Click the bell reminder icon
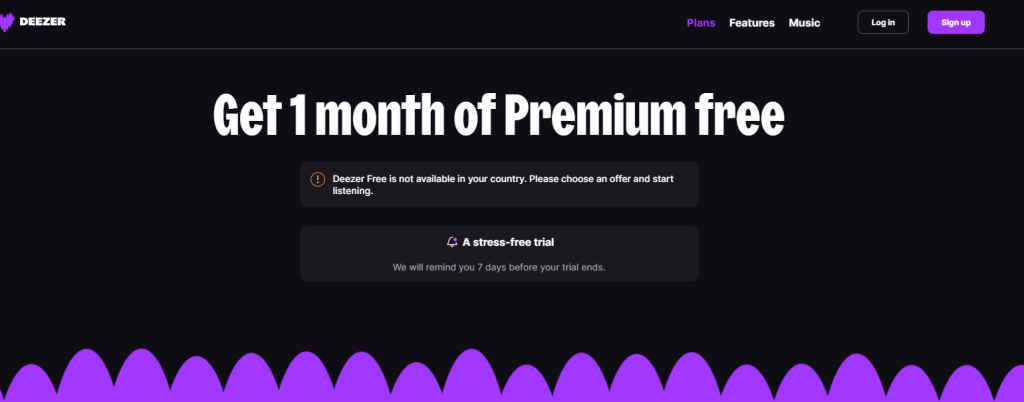Viewport: 1024px width, 402px height. [451, 242]
